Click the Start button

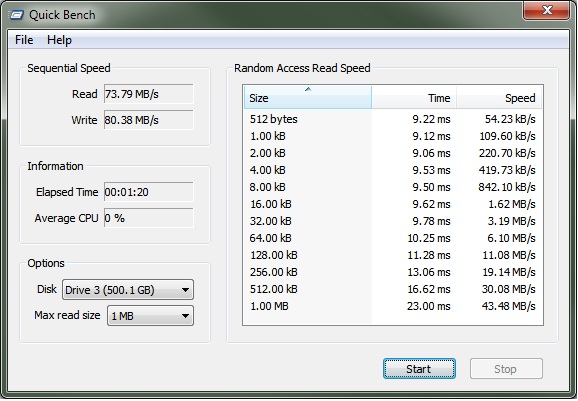pyautogui.click(x=419, y=369)
